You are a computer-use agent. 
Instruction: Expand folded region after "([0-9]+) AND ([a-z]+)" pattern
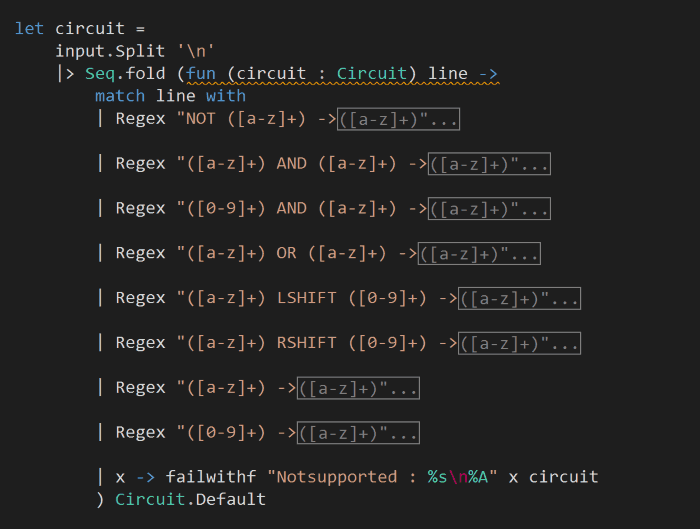pyautogui.click(x=489, y=209)
